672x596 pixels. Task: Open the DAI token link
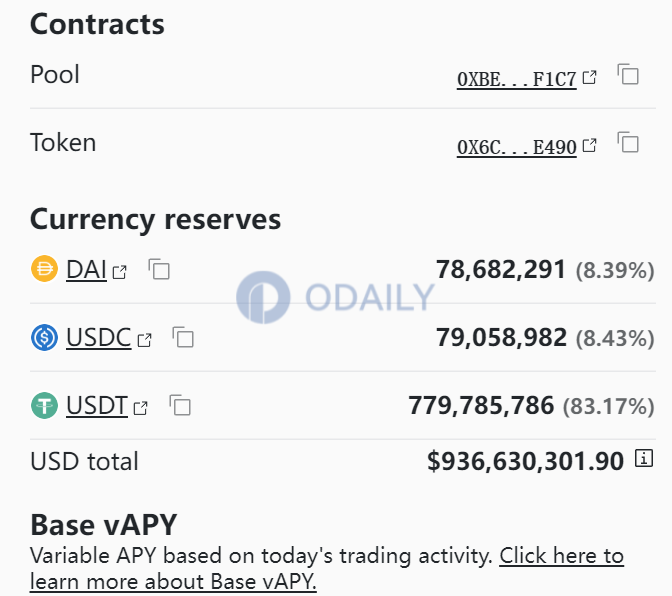(86, 269)
